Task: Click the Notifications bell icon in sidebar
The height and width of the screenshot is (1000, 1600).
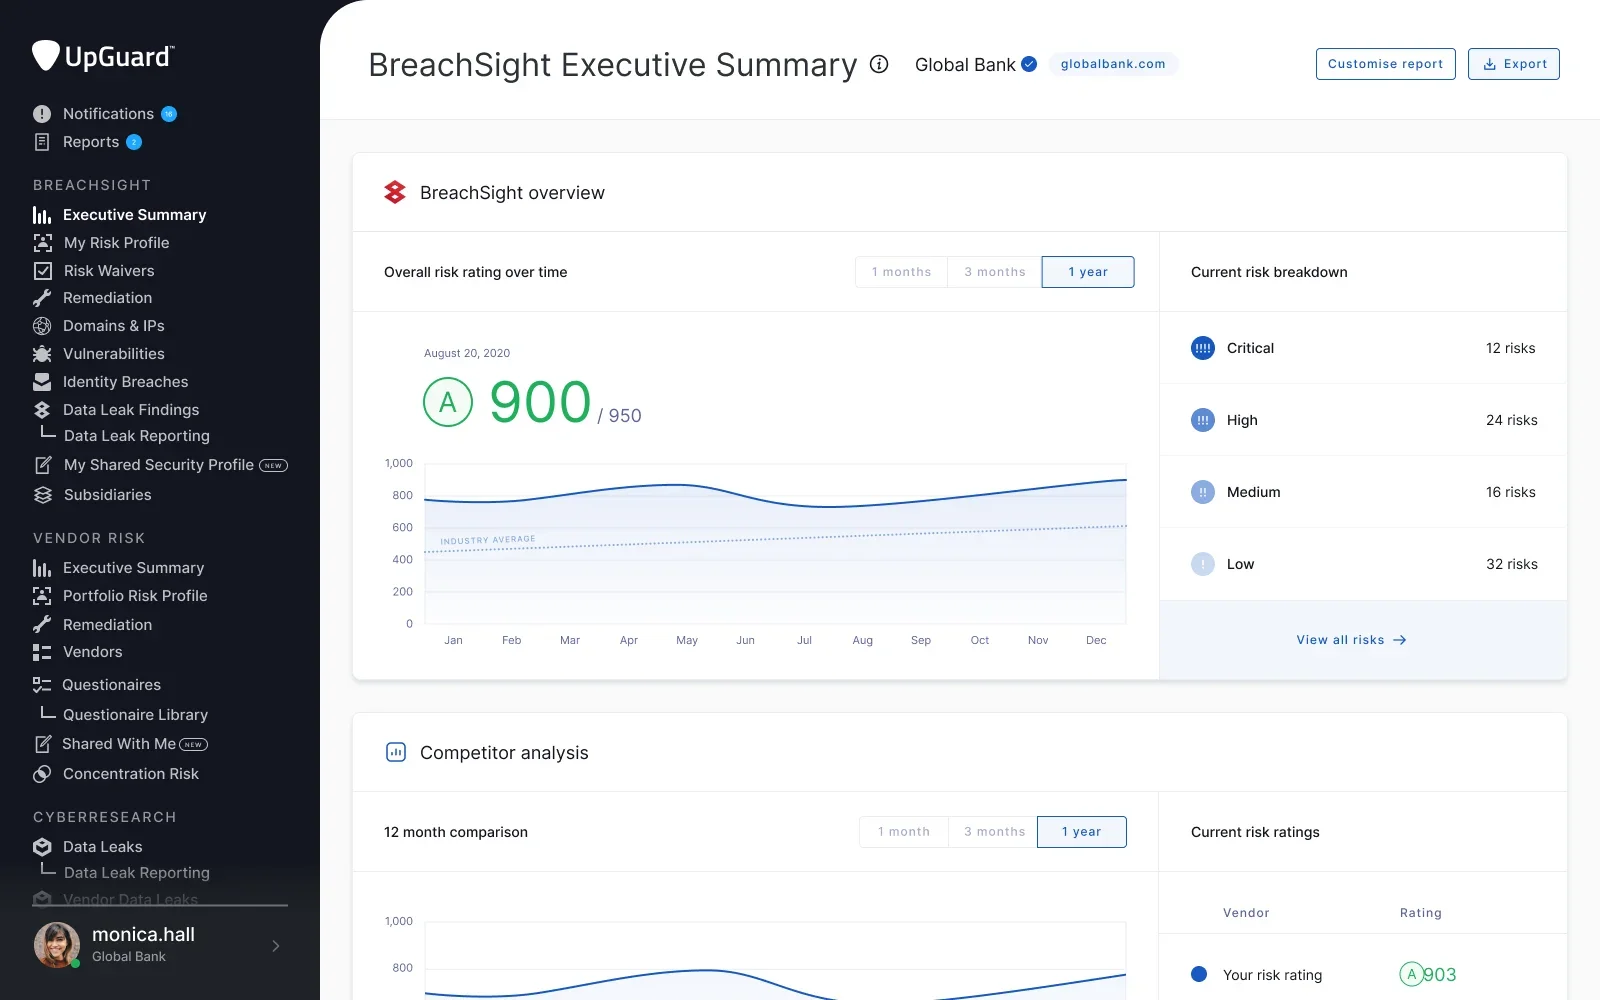Action: tap(42, 114)
